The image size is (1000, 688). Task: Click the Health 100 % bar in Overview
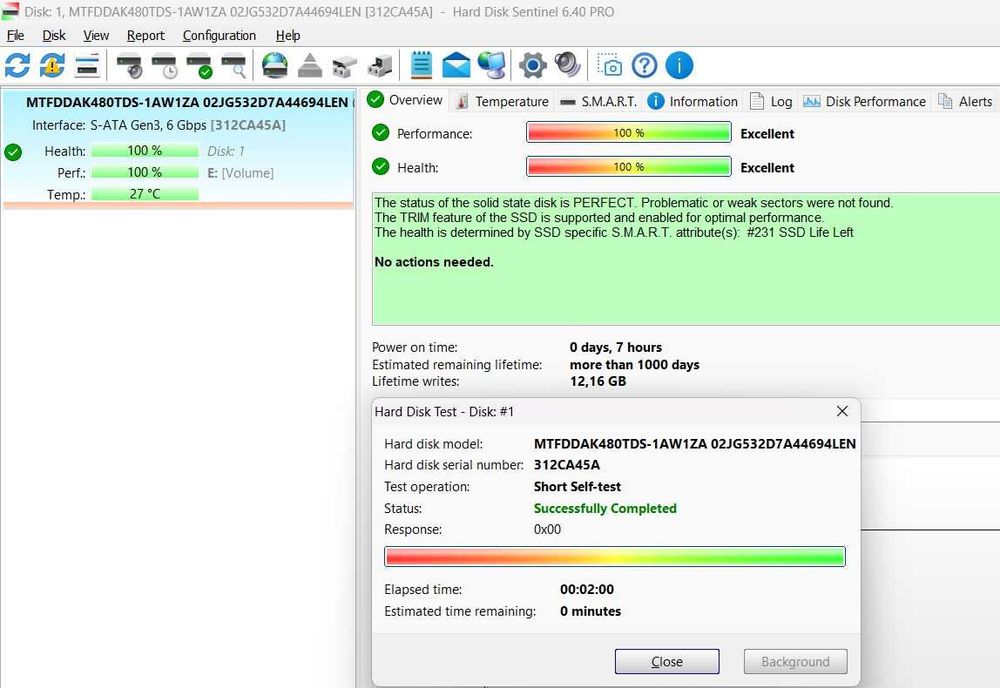coord(629,166)
